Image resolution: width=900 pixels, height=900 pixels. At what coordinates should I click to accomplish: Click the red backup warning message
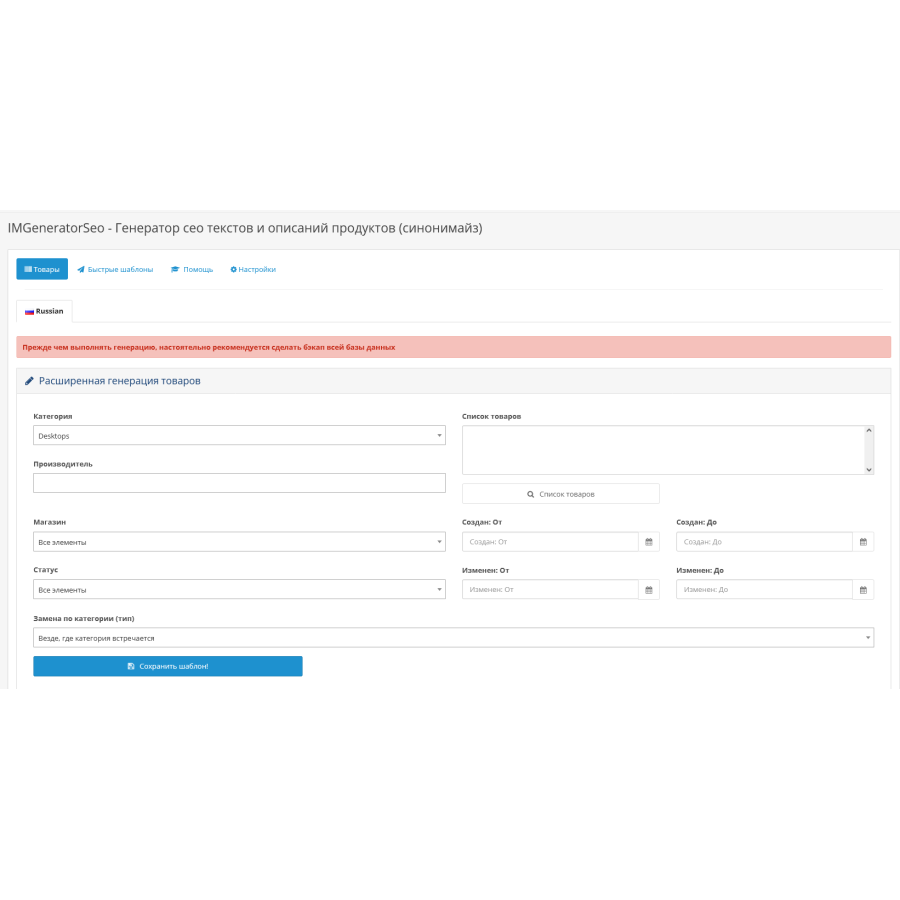[x=453, y=347]
